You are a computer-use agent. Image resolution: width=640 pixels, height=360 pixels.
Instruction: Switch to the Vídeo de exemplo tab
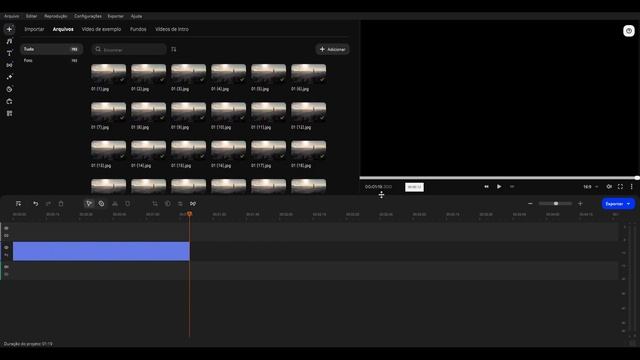pyautogui.click(x=101, y=29)
